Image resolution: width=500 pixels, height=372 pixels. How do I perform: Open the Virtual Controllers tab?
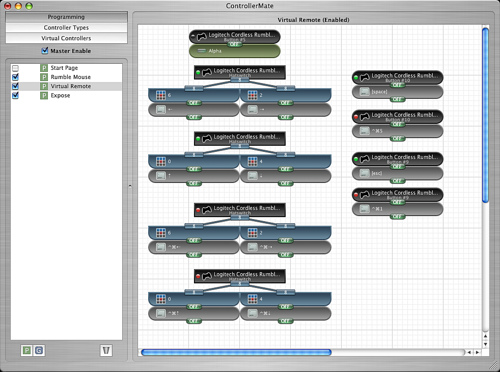click(x=66, y=38)
